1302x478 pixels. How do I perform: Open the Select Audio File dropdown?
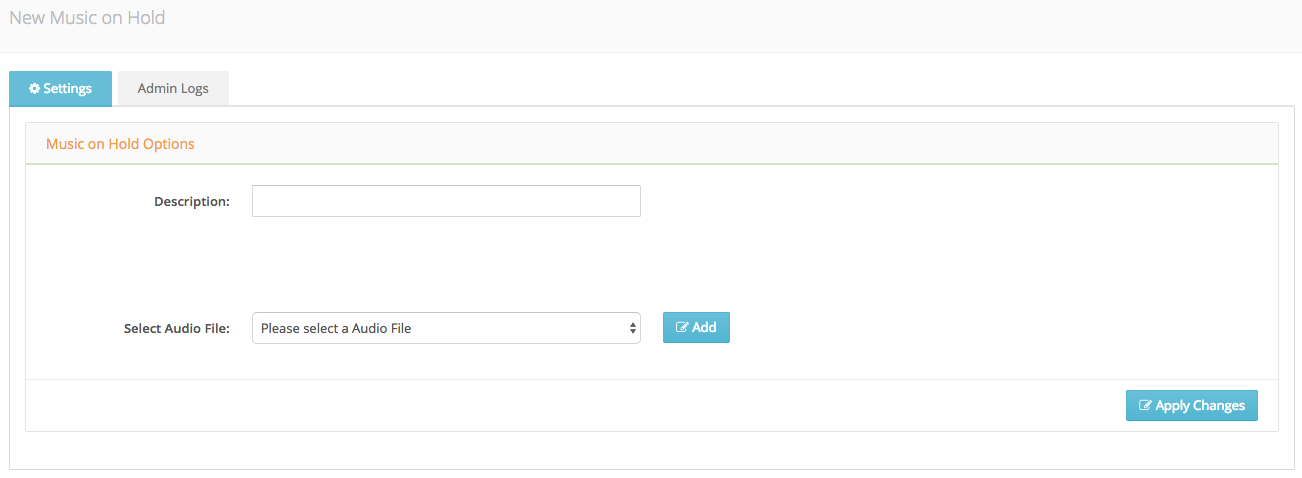(446, 328)
